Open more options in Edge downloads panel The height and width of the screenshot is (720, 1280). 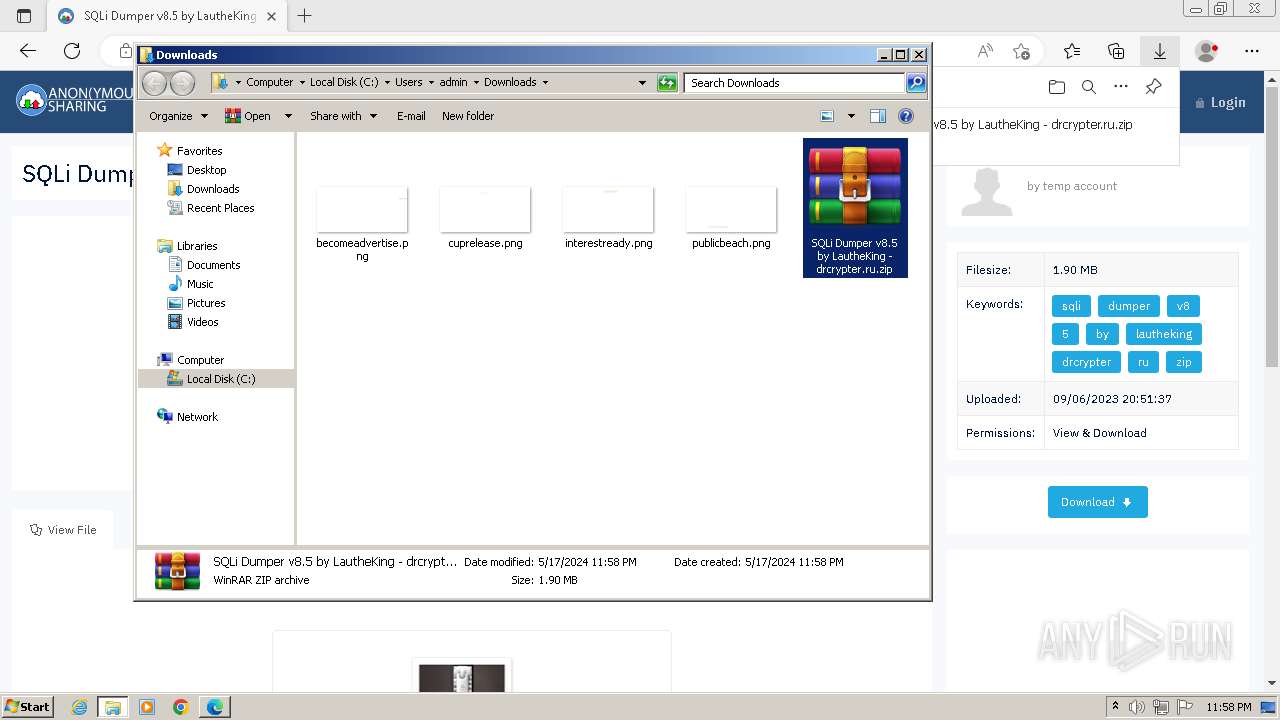click(x=1121, y=87)
